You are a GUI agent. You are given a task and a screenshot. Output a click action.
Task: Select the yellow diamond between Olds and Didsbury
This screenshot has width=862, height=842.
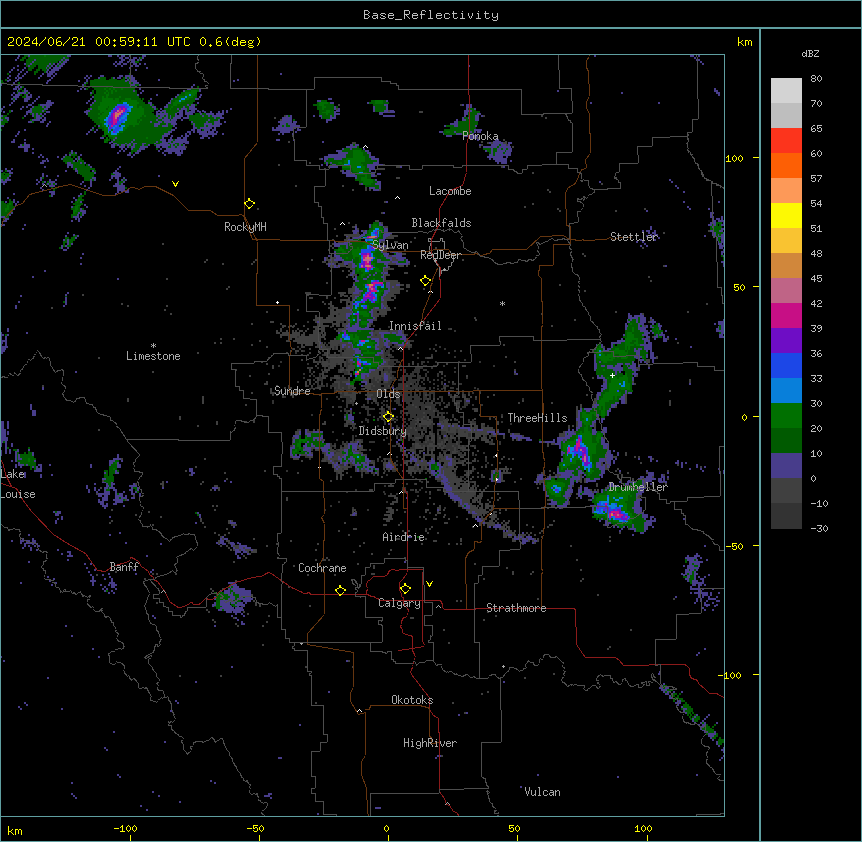pyautogui.click(x=389, y=417)
